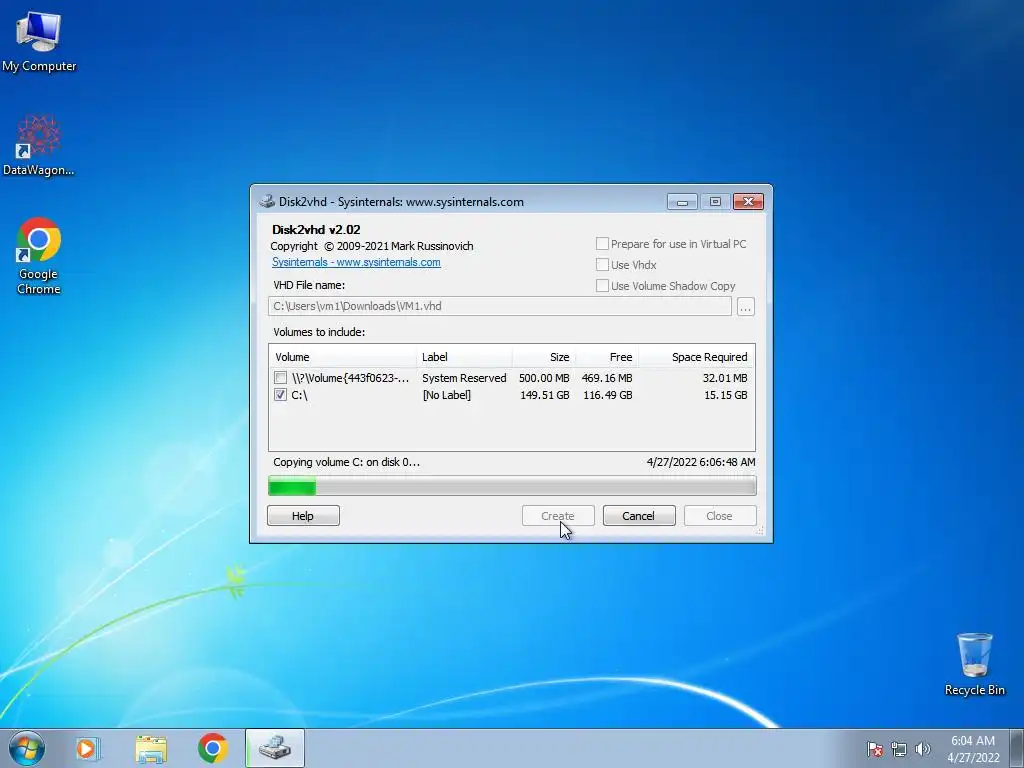Sort by the Size column header

pos(543,357)
